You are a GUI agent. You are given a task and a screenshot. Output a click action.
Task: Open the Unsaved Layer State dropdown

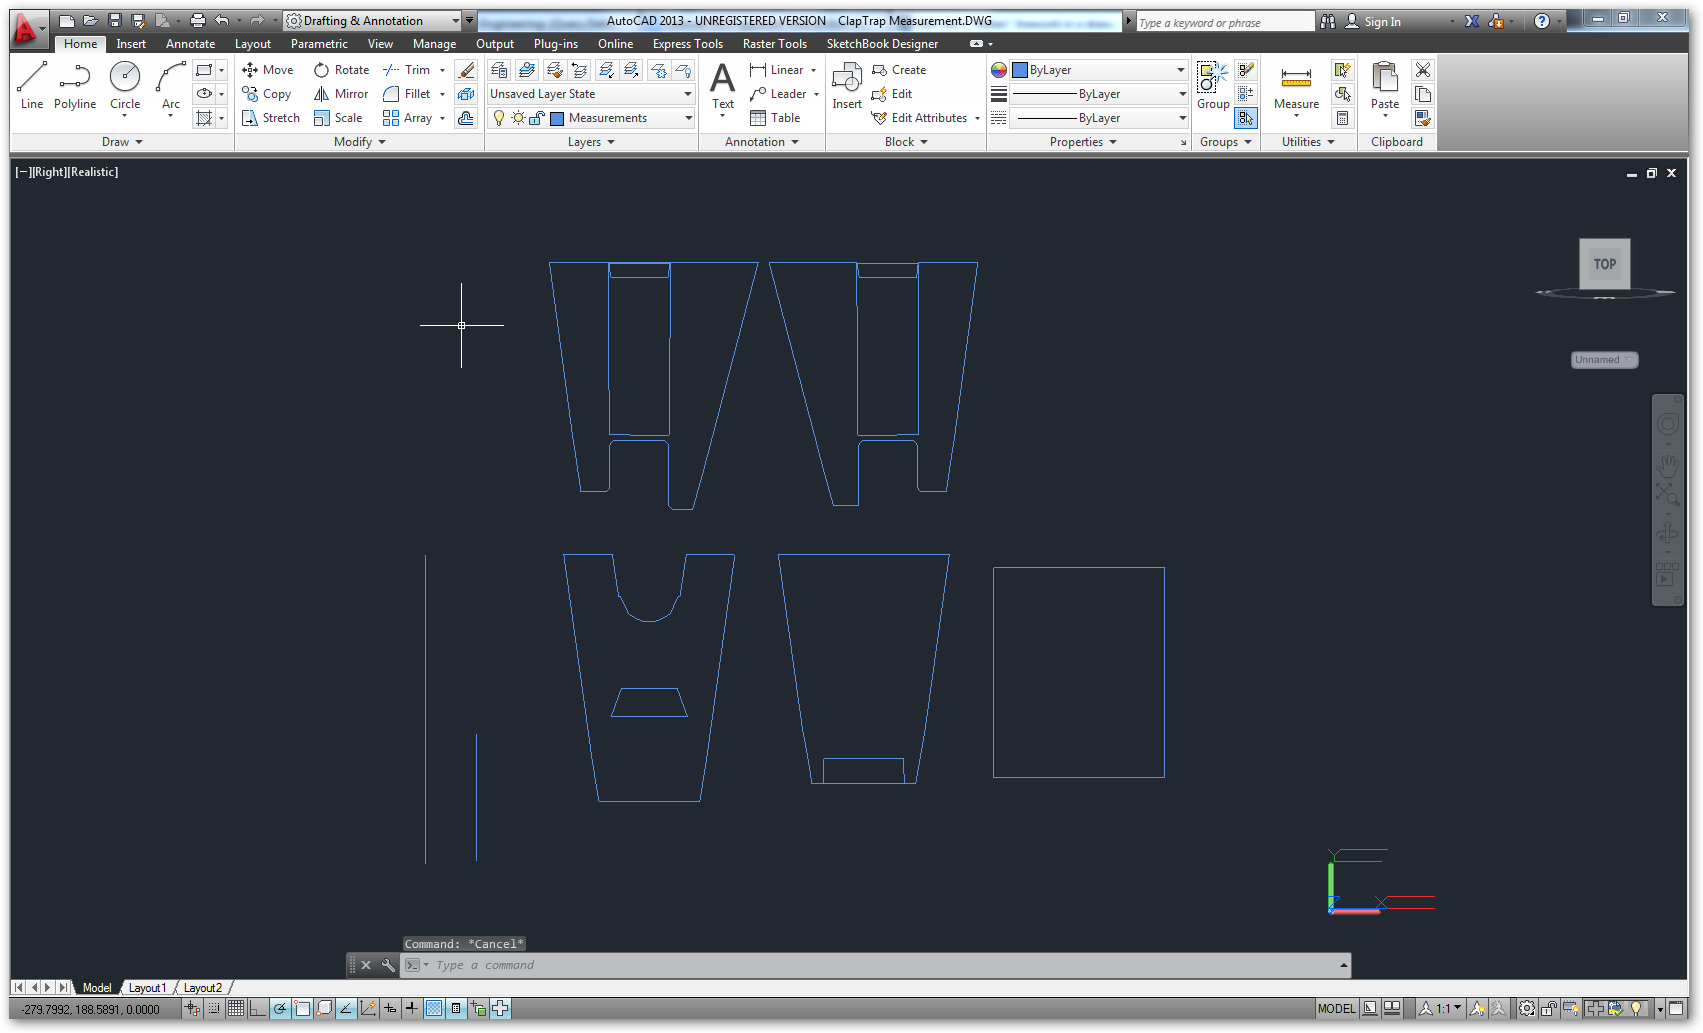pos(590,94)
